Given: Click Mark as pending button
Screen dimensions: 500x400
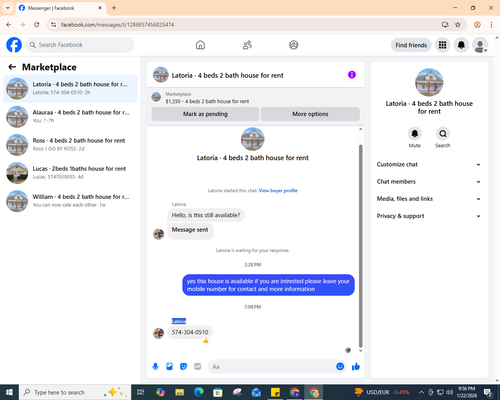Looking at the screenshot, I should click(205, 114).
